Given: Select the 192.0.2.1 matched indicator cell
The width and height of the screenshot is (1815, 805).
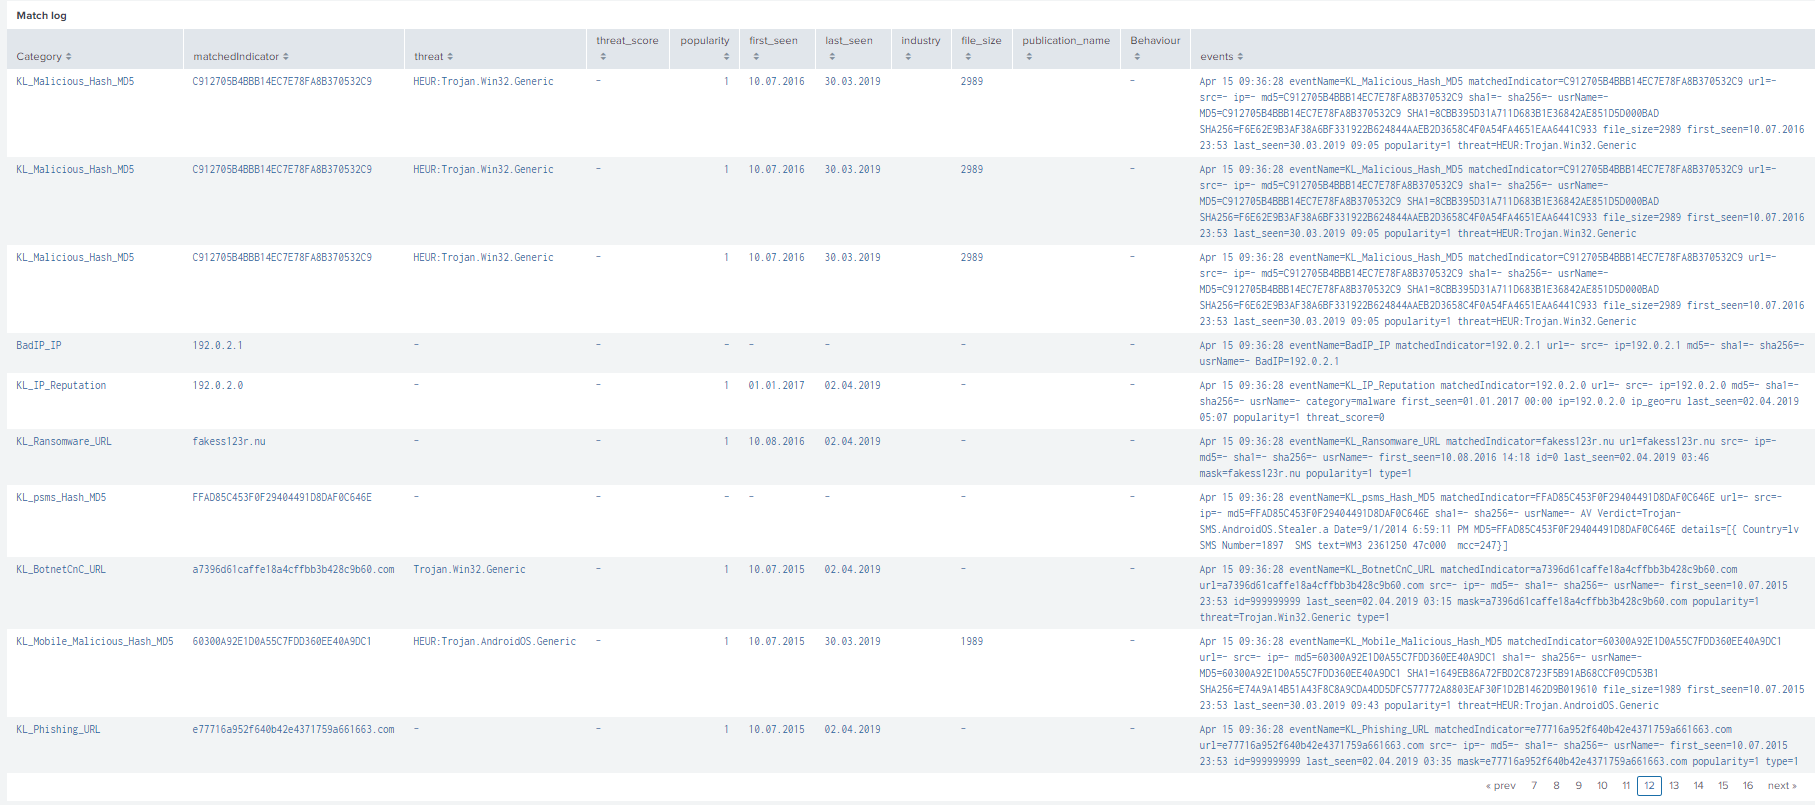Looking at the screenshot, I should [x=218, y=346].
